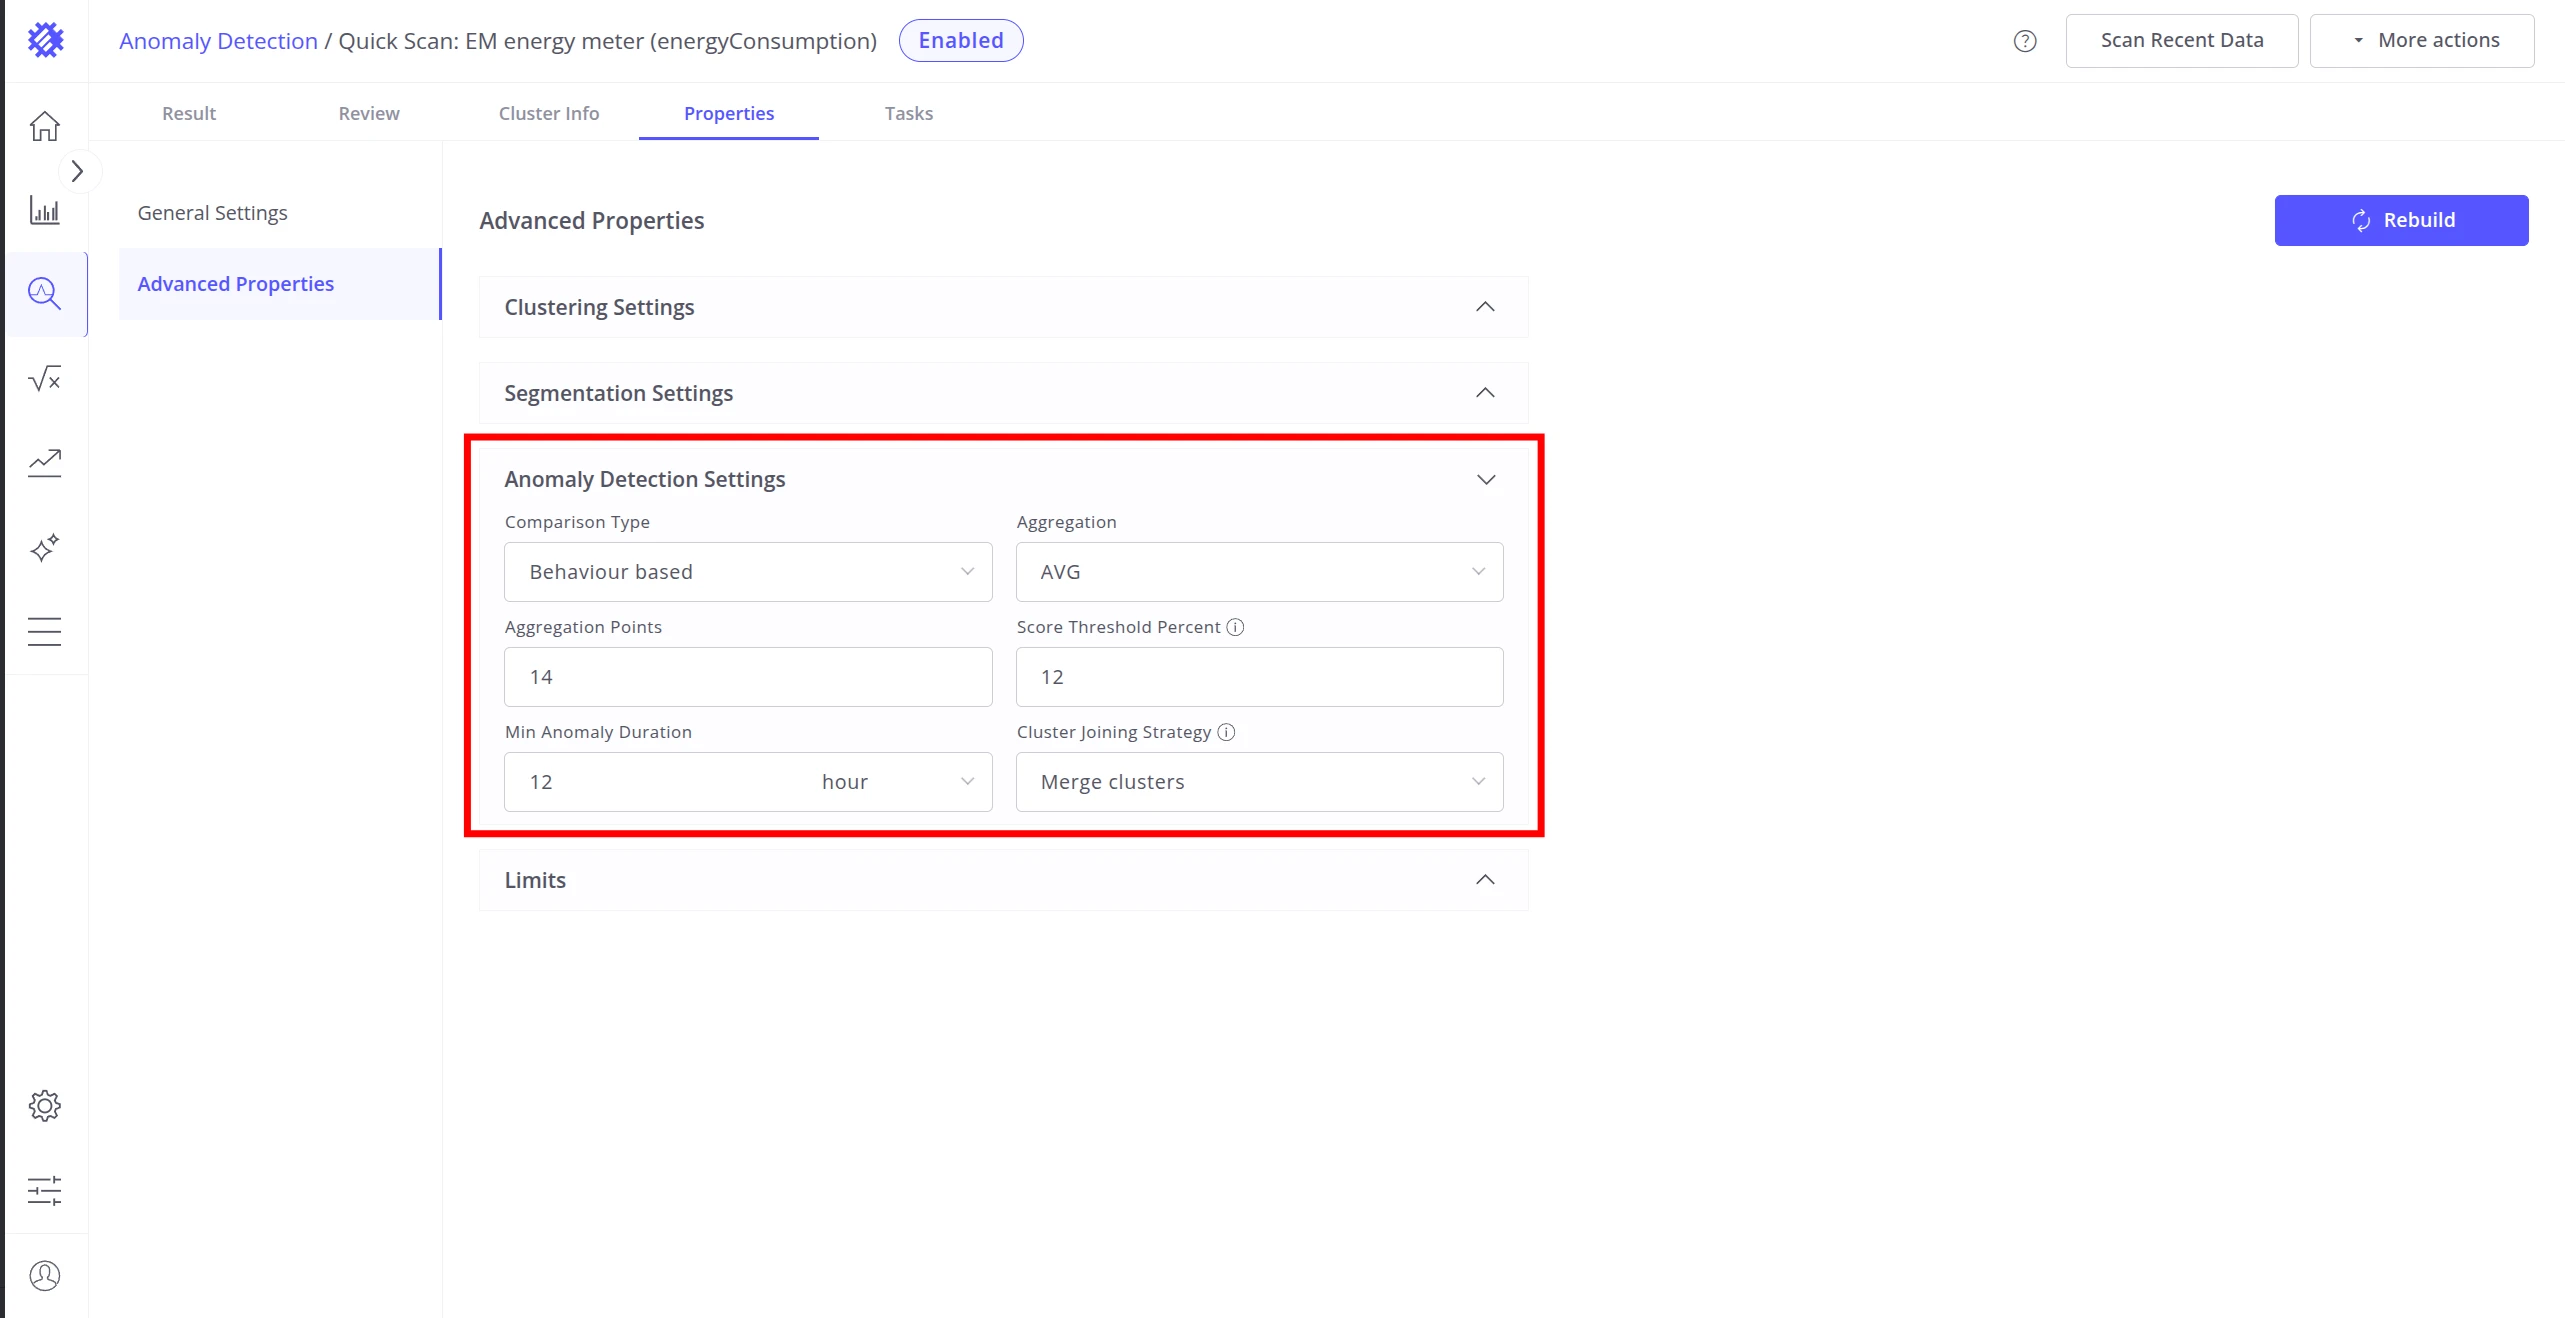Open the Aggregation AVG dropdown
This screenshot has height=1318, width=2565.
point(1259,572)
